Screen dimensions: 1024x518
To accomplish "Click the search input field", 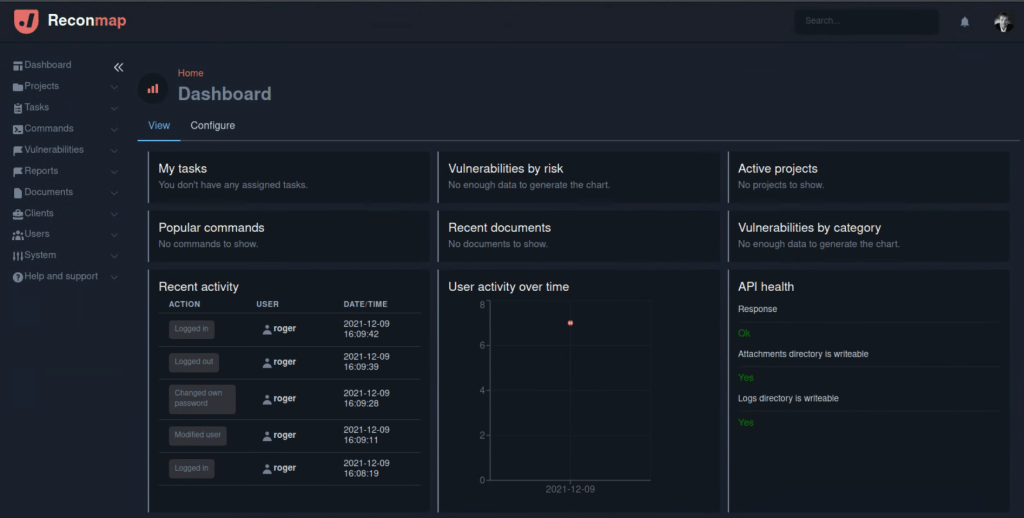I will pyautogui.click(x=865, y=21).
